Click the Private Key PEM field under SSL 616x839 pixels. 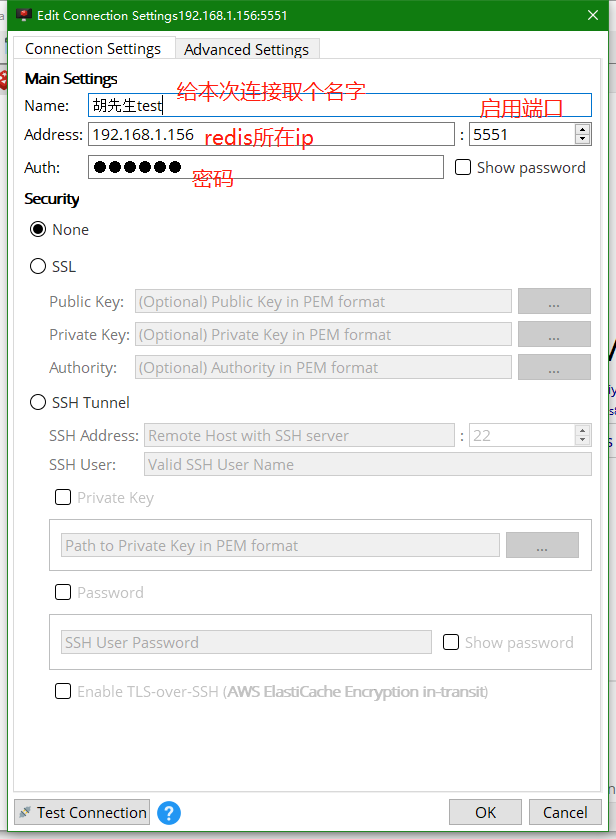click(323, 334)
